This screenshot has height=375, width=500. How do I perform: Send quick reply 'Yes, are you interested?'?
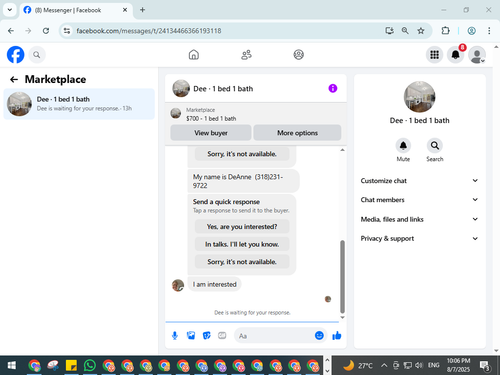242,227
